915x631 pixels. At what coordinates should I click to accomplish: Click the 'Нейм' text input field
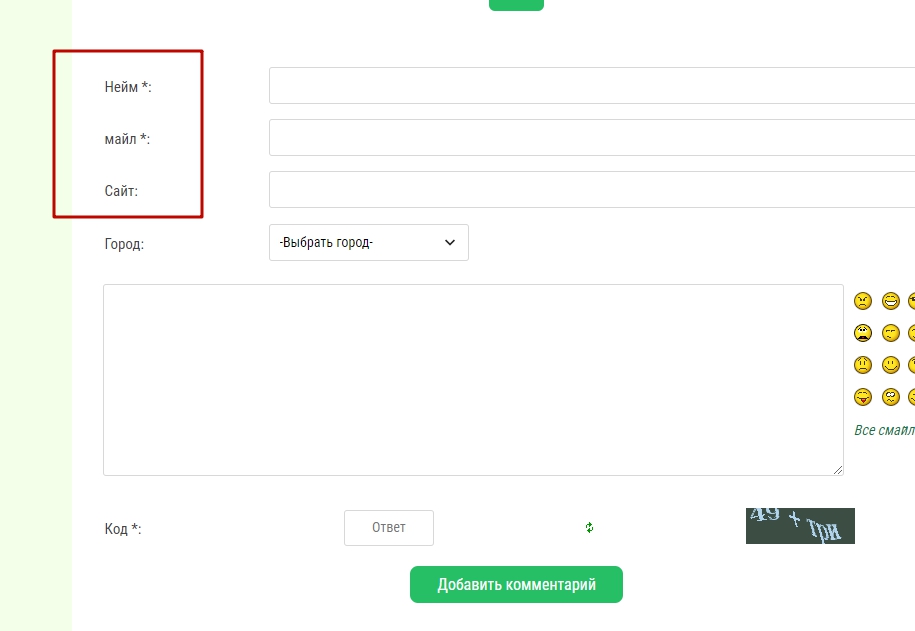(x=590, y=86)
